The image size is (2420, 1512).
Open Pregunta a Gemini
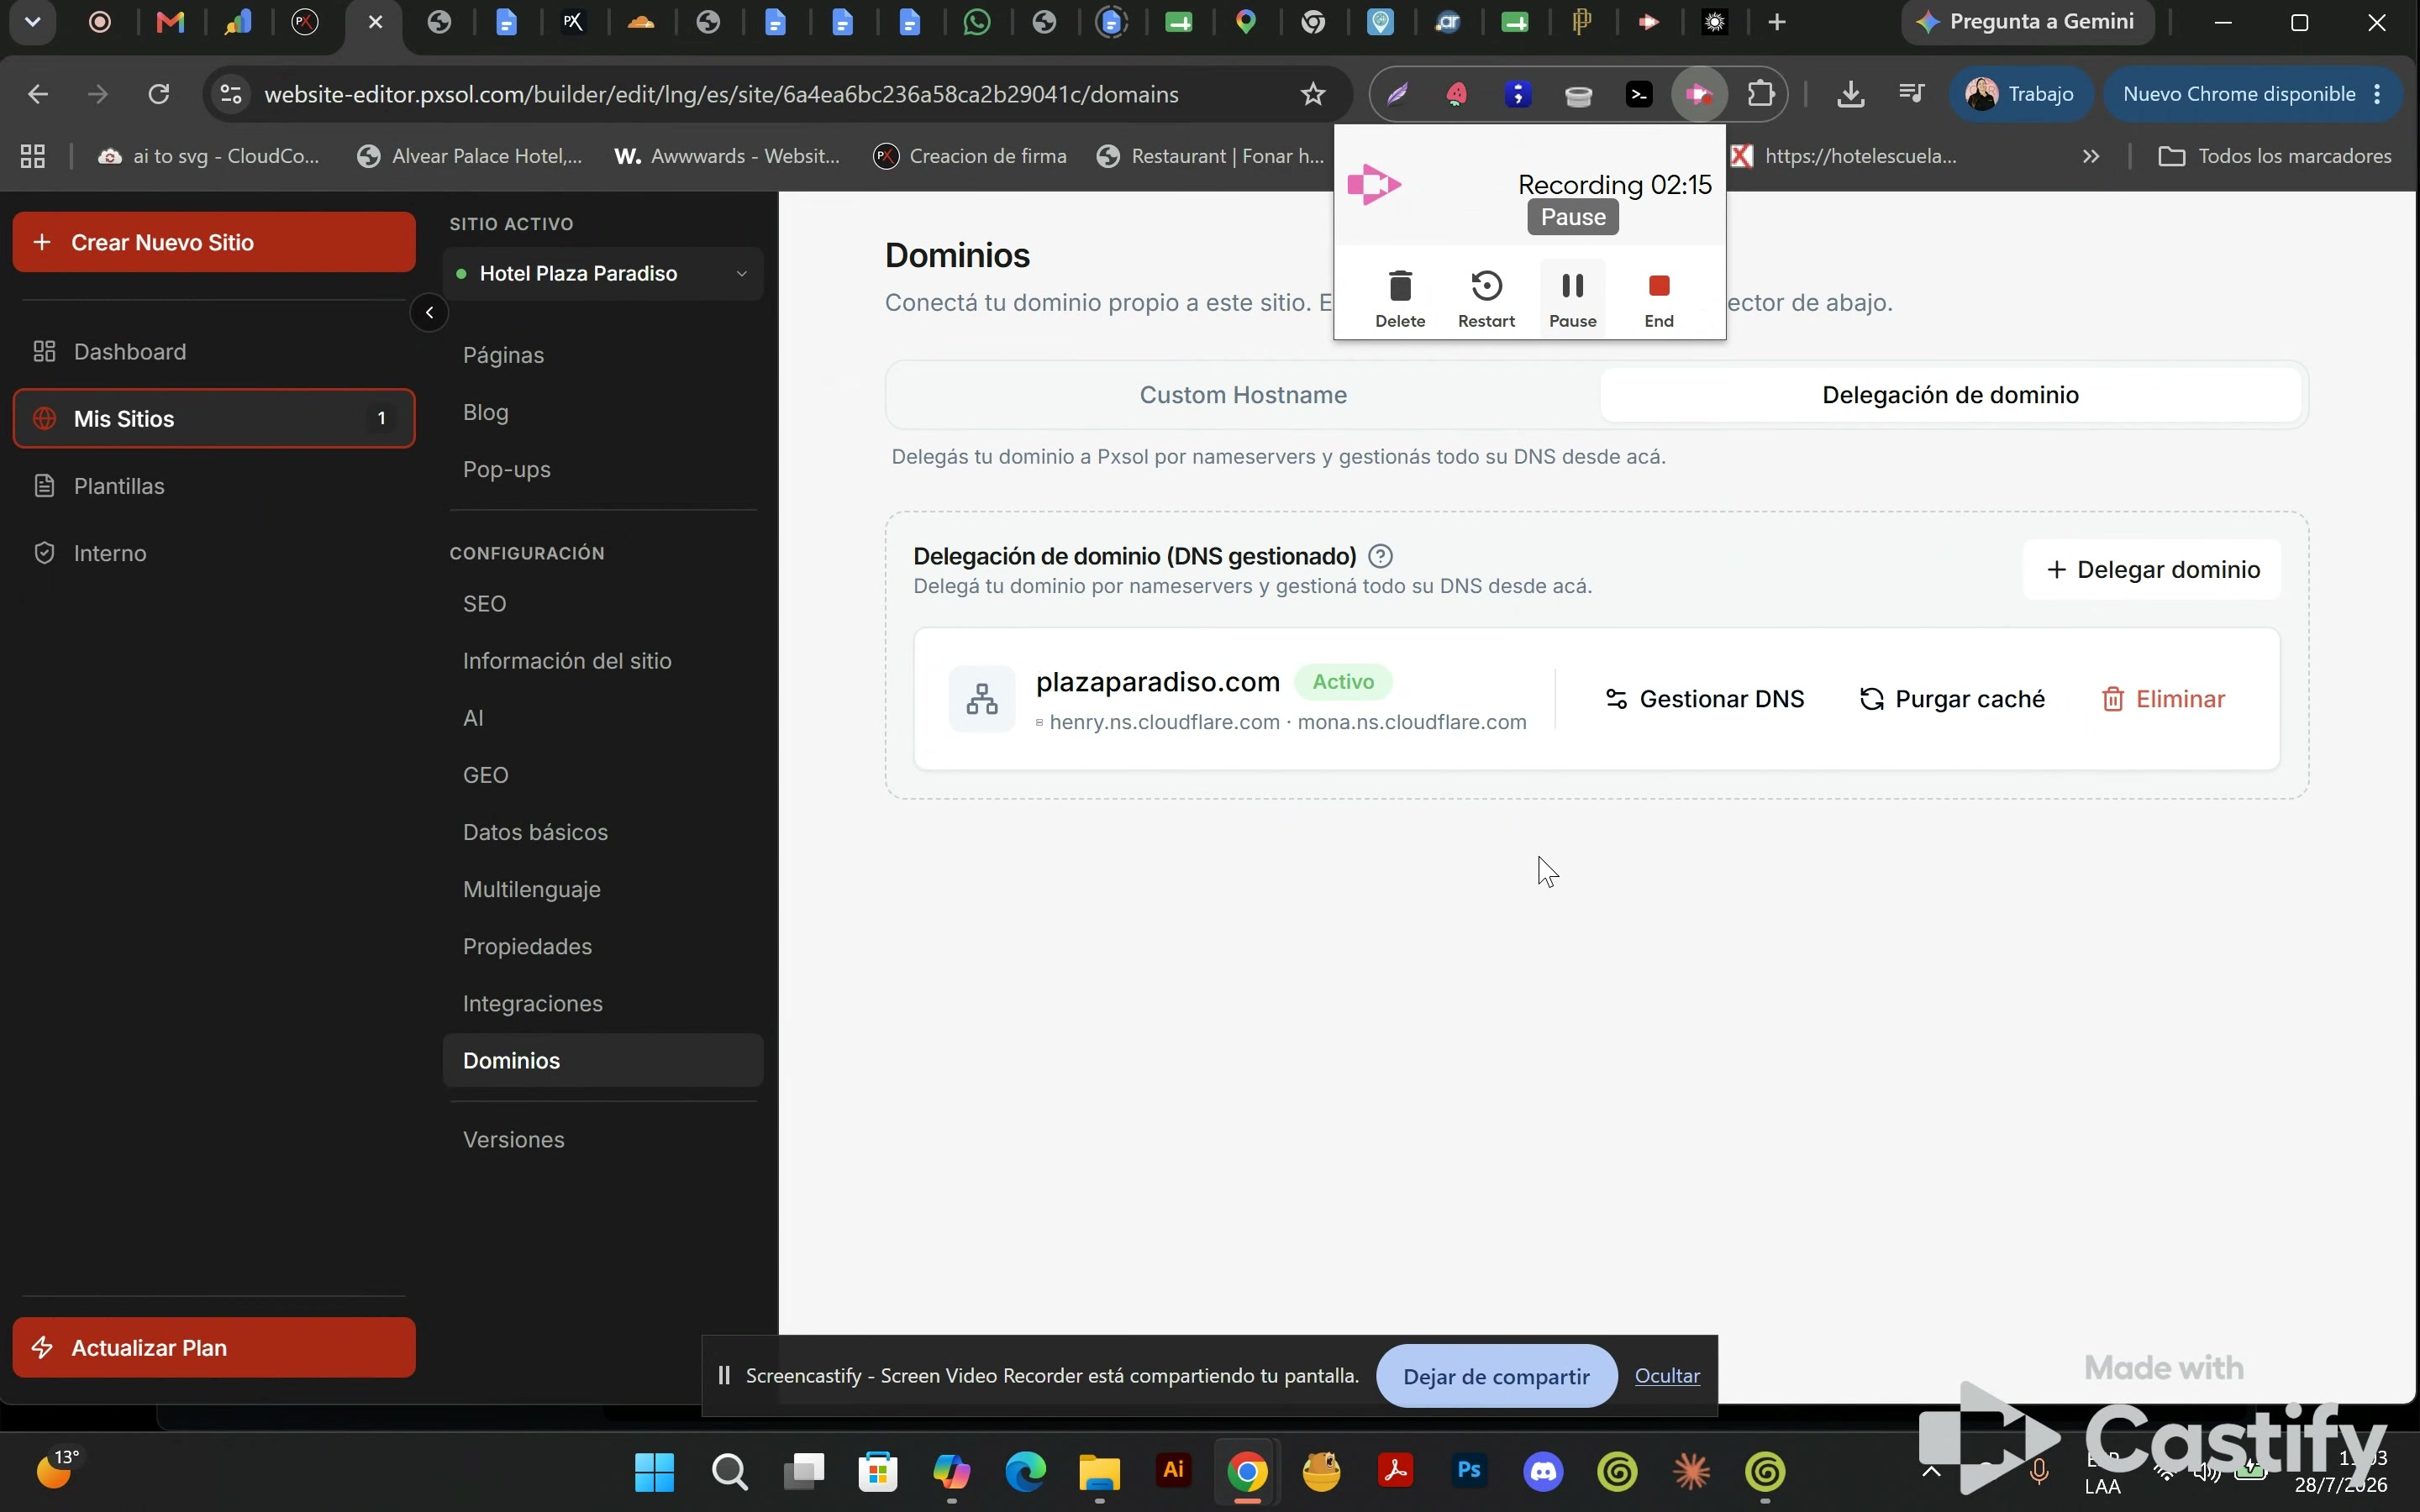tap(2028, 22)
